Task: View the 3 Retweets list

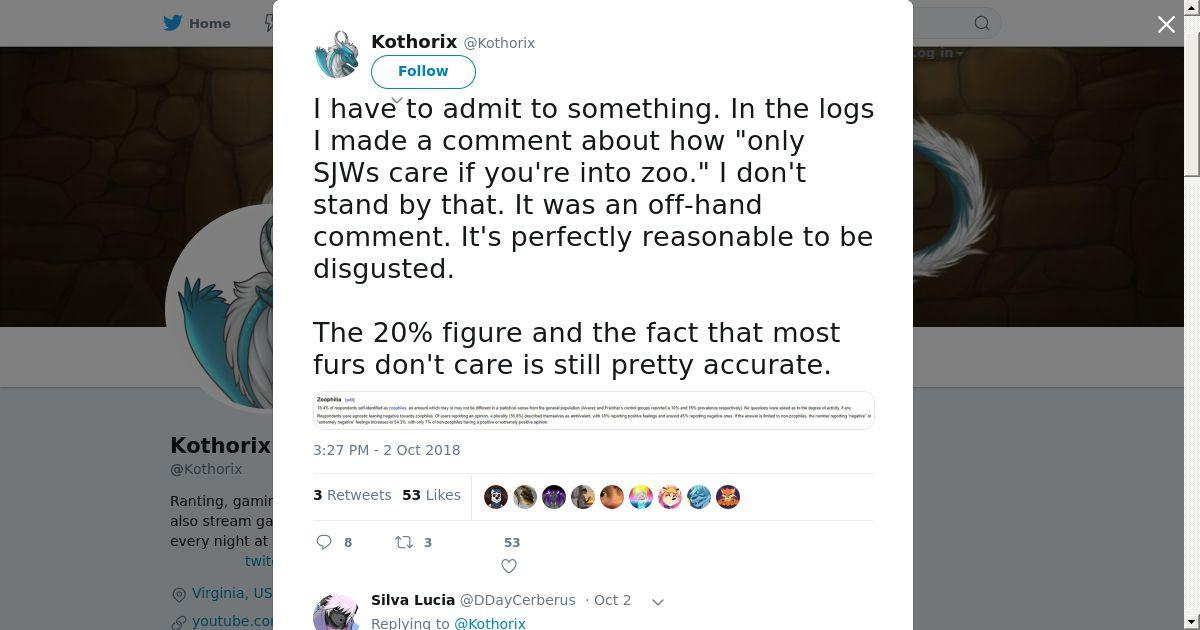Action: click(352, 495)
